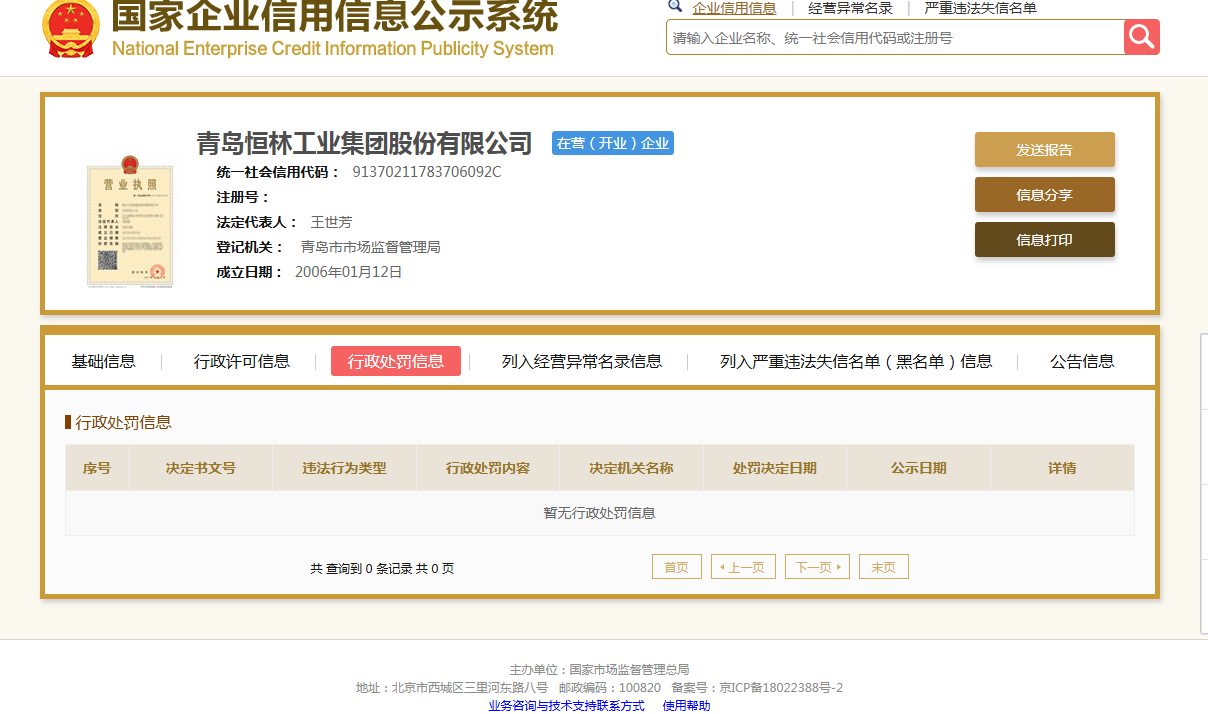Click the 主办单位 国家市场监督管理总局 text

click(x=599, y=669)
